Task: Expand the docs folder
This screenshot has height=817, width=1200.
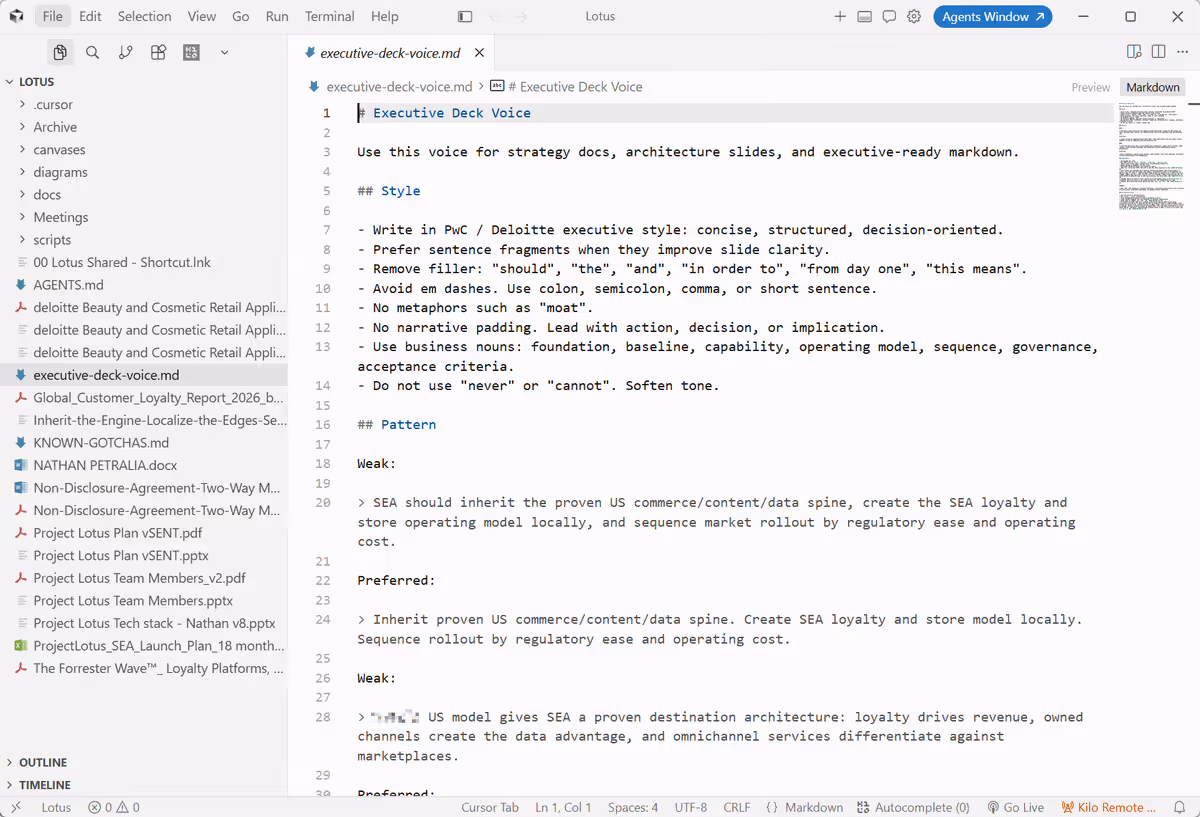Action: pos(144,195)
